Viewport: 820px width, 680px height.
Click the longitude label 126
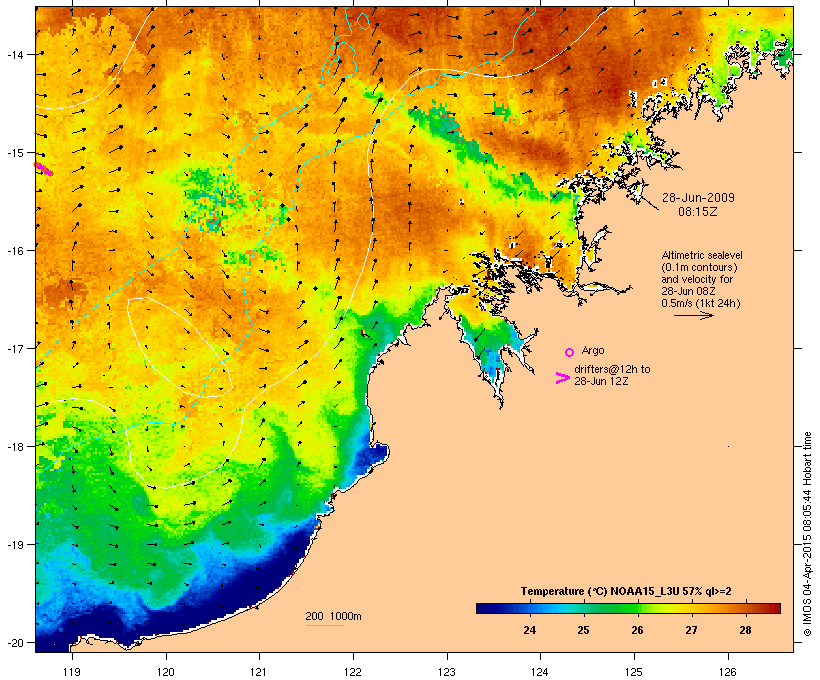[728, 672]
